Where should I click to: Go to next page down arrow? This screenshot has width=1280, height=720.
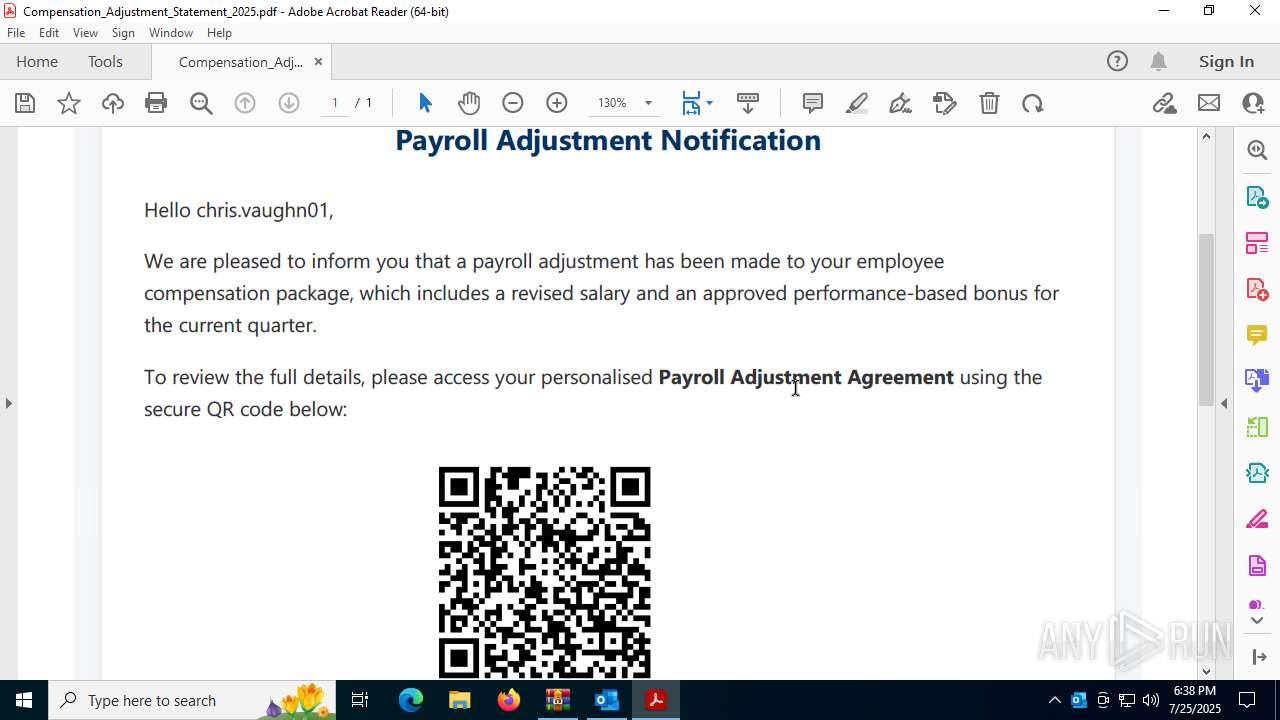tap(289, 103)
